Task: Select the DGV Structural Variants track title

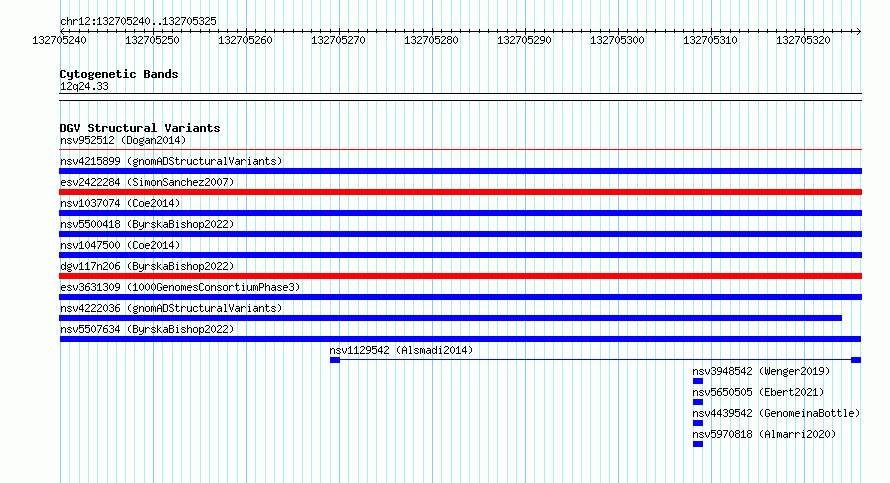Action: [140, 128]
